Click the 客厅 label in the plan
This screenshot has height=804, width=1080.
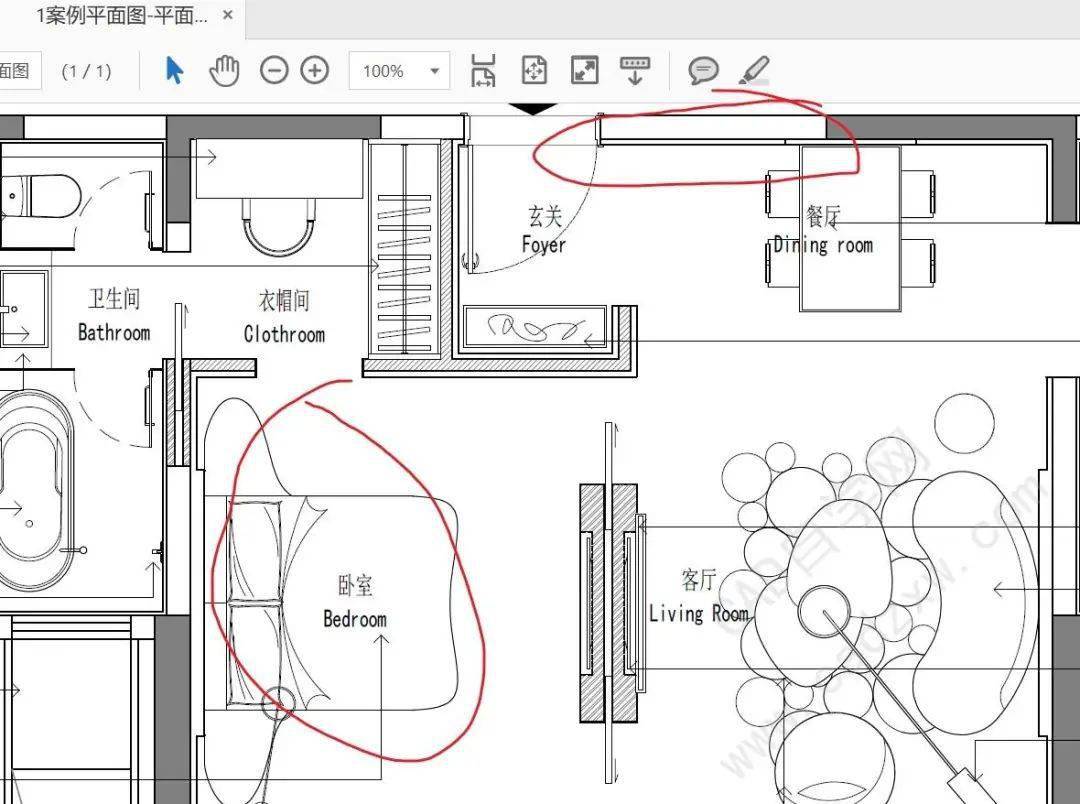click(x=698, y=580)
